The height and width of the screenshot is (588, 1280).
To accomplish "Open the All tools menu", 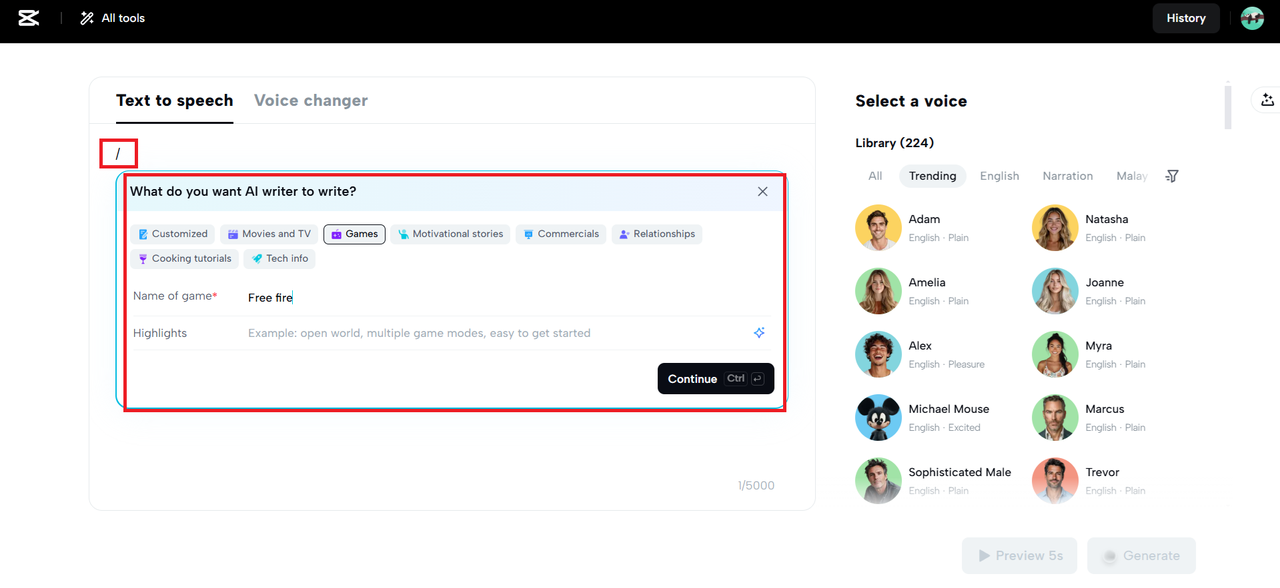I will [x=113, y=18].
